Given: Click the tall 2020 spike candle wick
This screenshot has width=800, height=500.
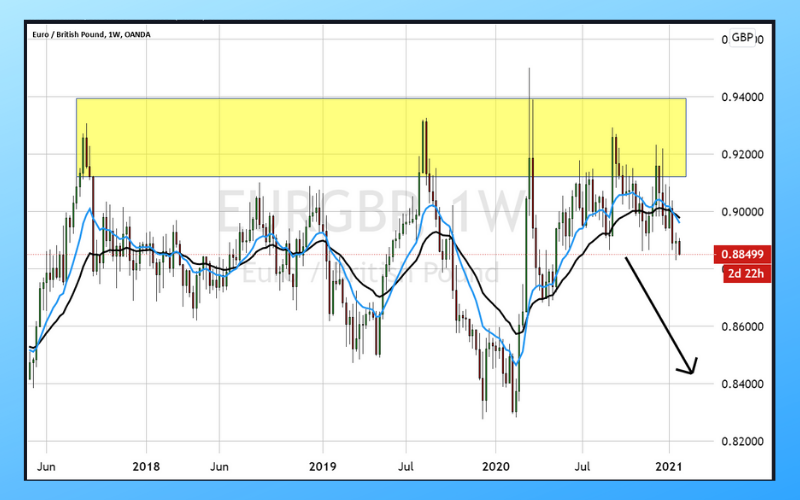Looking at the screenshot, I should tap(528, 100).
